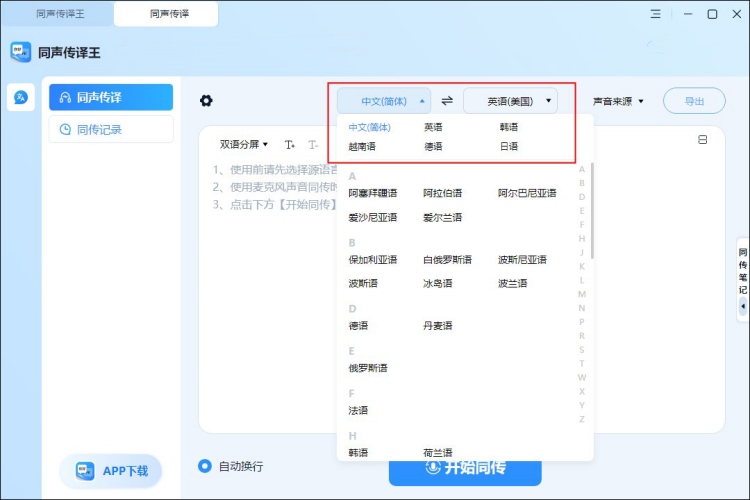Jump to letter D in alphabet index
Screen dimensions: 750x500
pyautogui.click(x=582, y=197)
